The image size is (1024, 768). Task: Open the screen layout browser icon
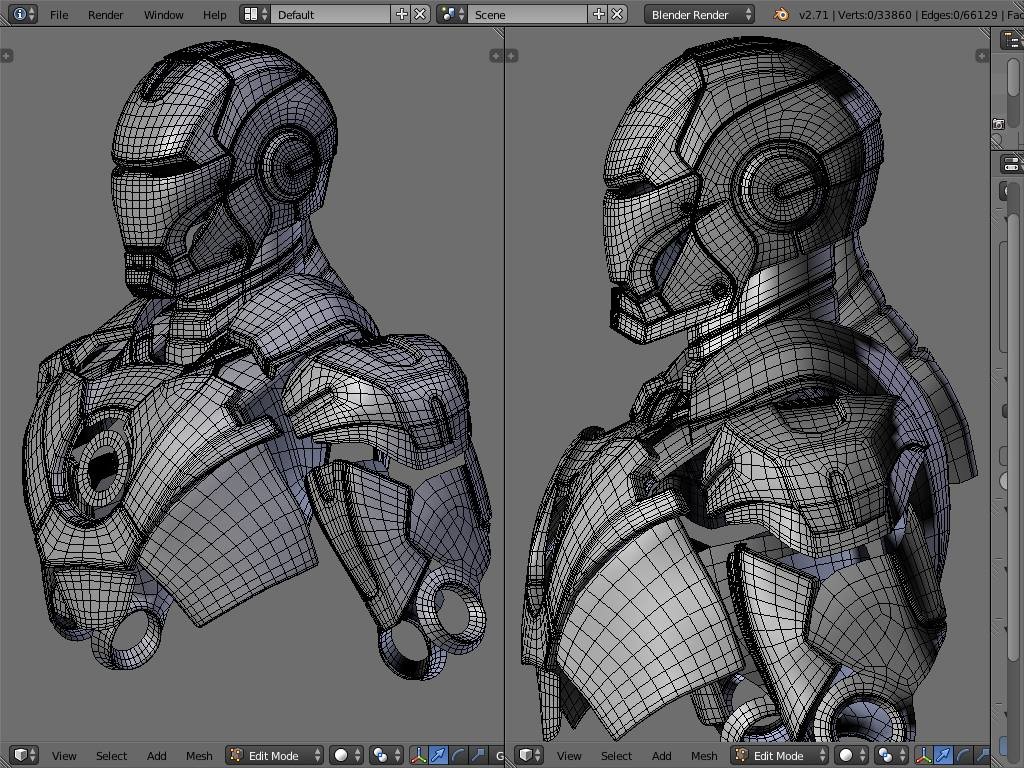255,14
